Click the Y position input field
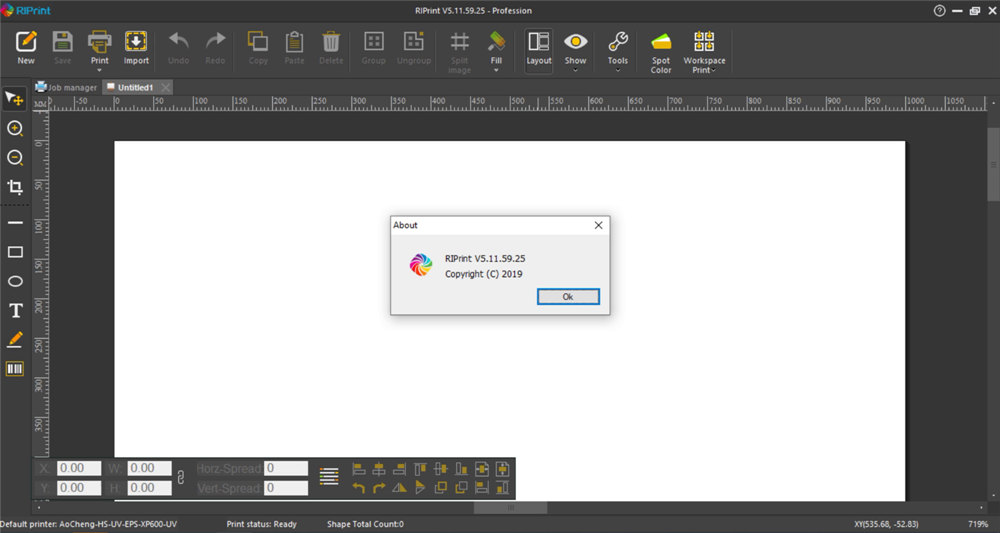Viewport: 1000px width, 533px height. 79,488
